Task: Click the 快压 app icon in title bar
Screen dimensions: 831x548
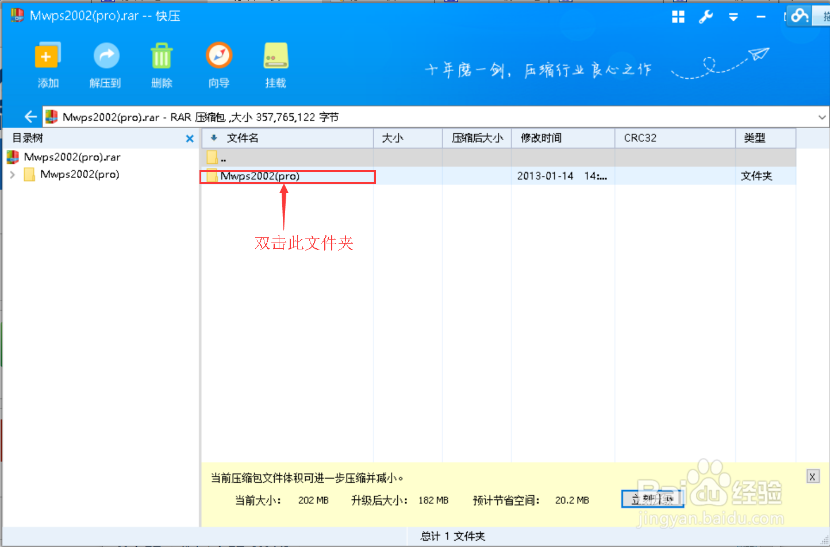Action: click(x=17, y=15)
